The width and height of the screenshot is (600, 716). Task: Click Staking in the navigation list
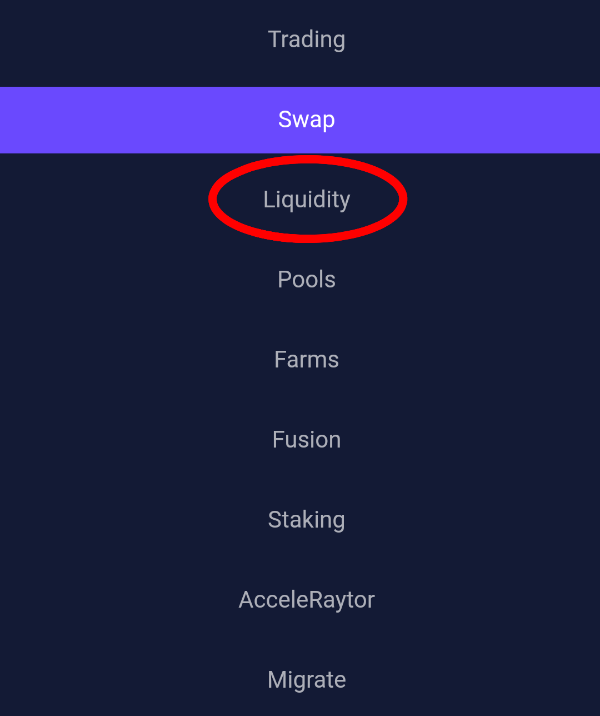(306, 520)
